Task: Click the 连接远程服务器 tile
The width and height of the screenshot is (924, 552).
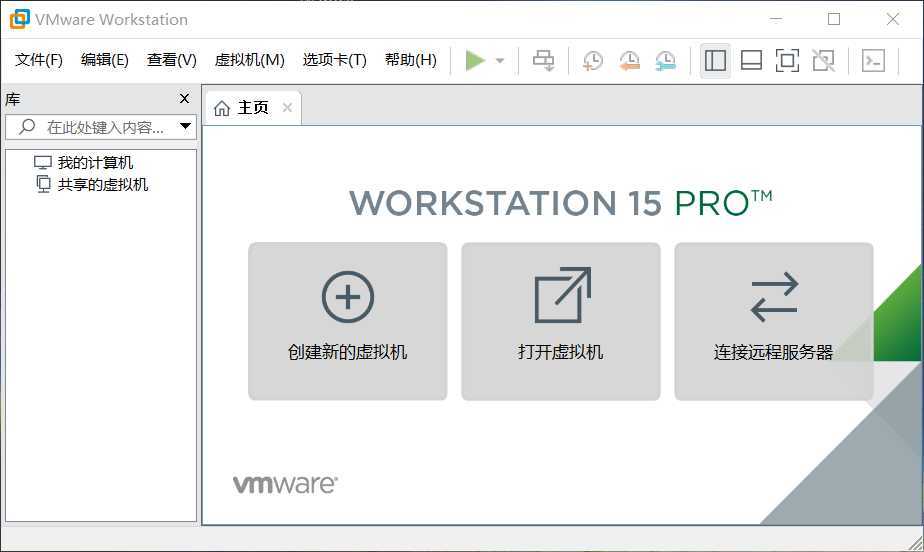Action: [774, 322]
